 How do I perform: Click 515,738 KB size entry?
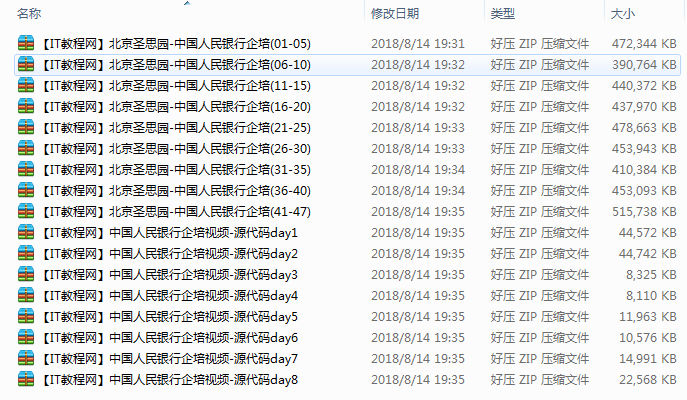click(644, 212)
